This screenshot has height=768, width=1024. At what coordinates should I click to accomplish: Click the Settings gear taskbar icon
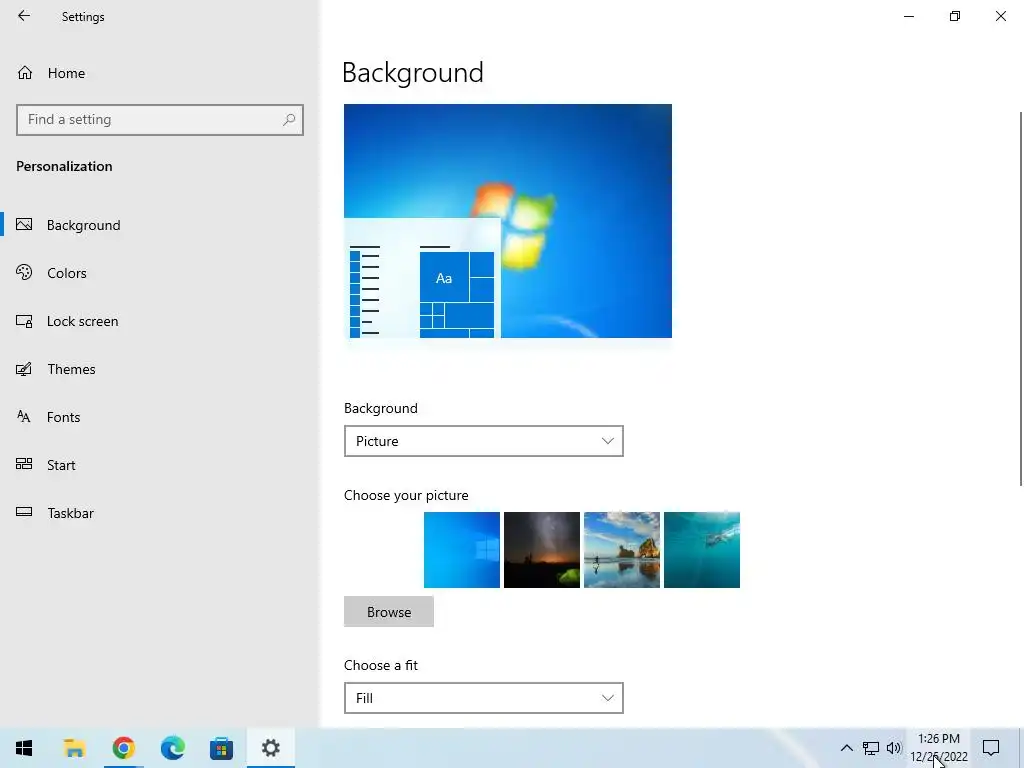point(270,748)
